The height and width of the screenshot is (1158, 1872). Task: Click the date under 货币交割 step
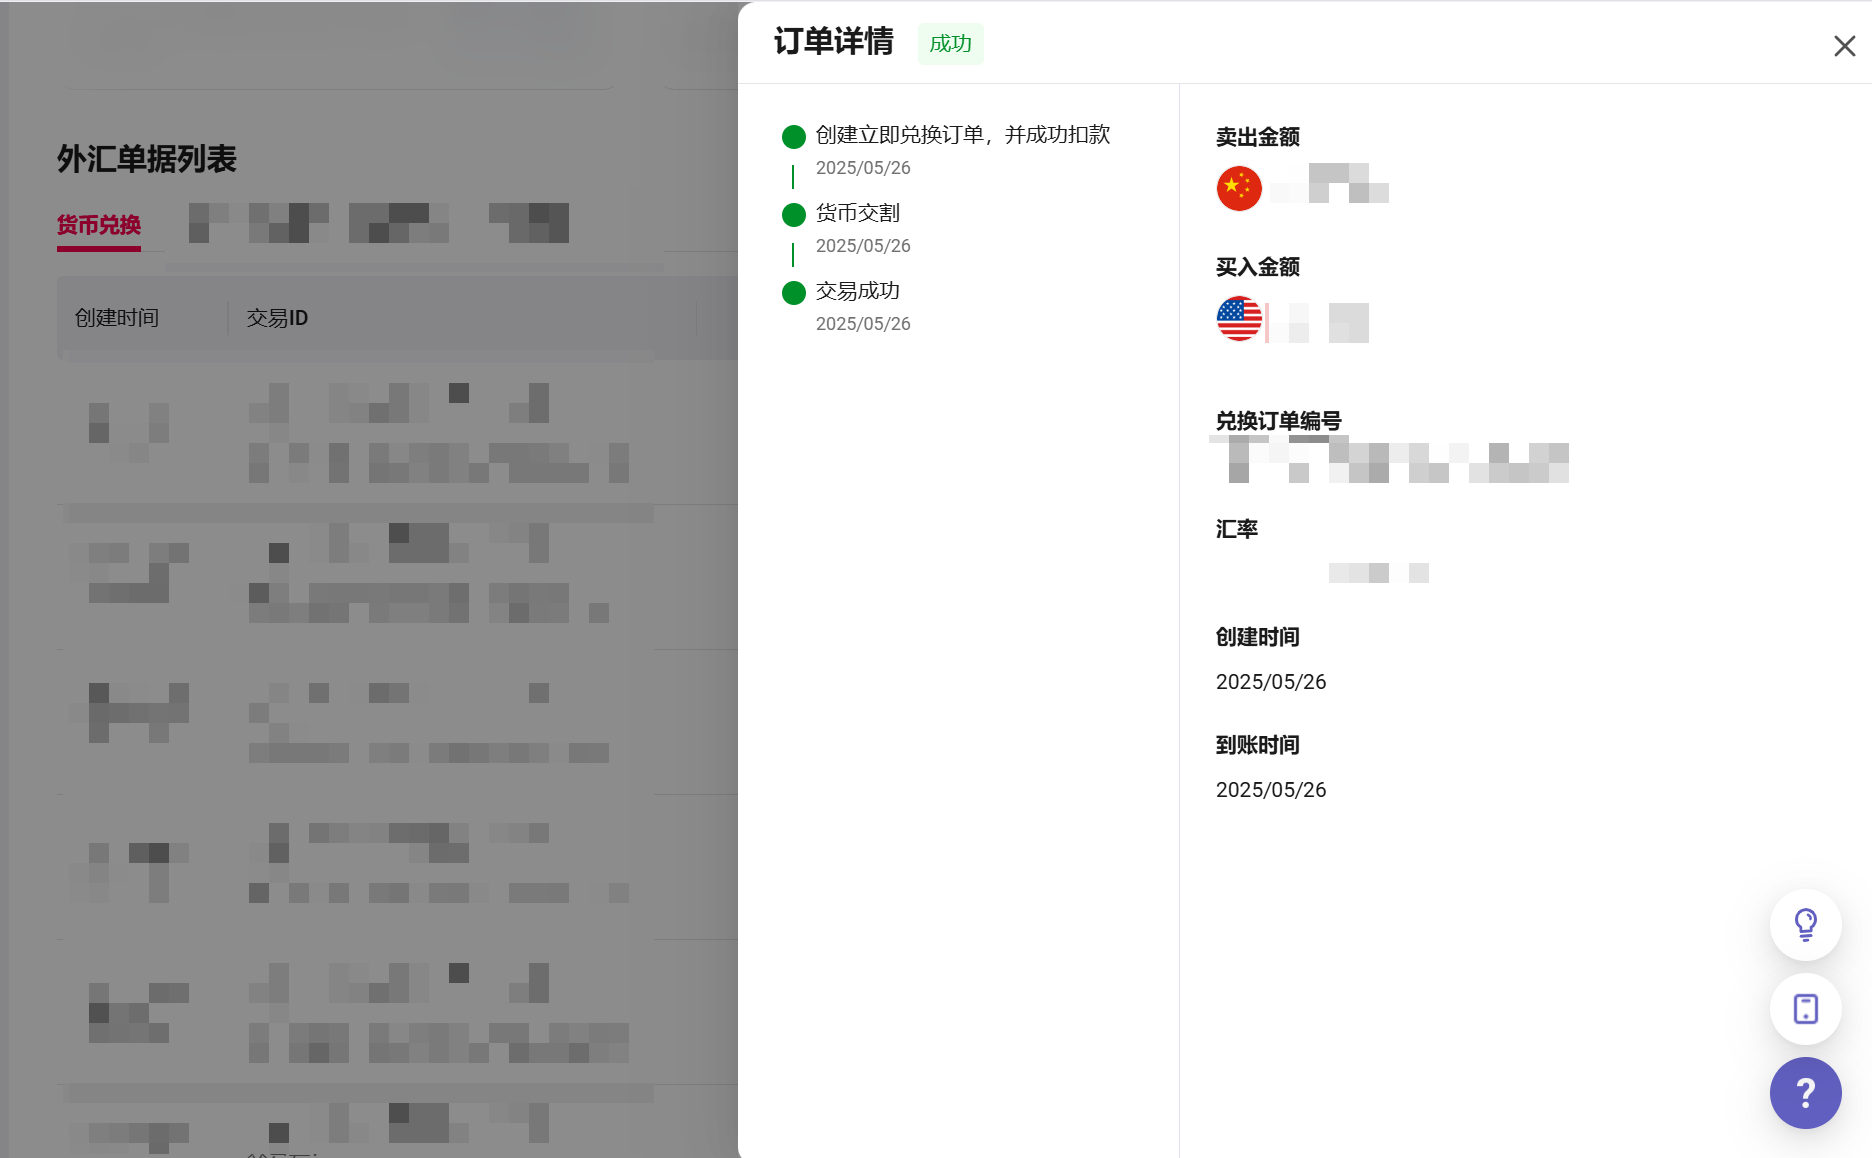click(x=863, y=246)
